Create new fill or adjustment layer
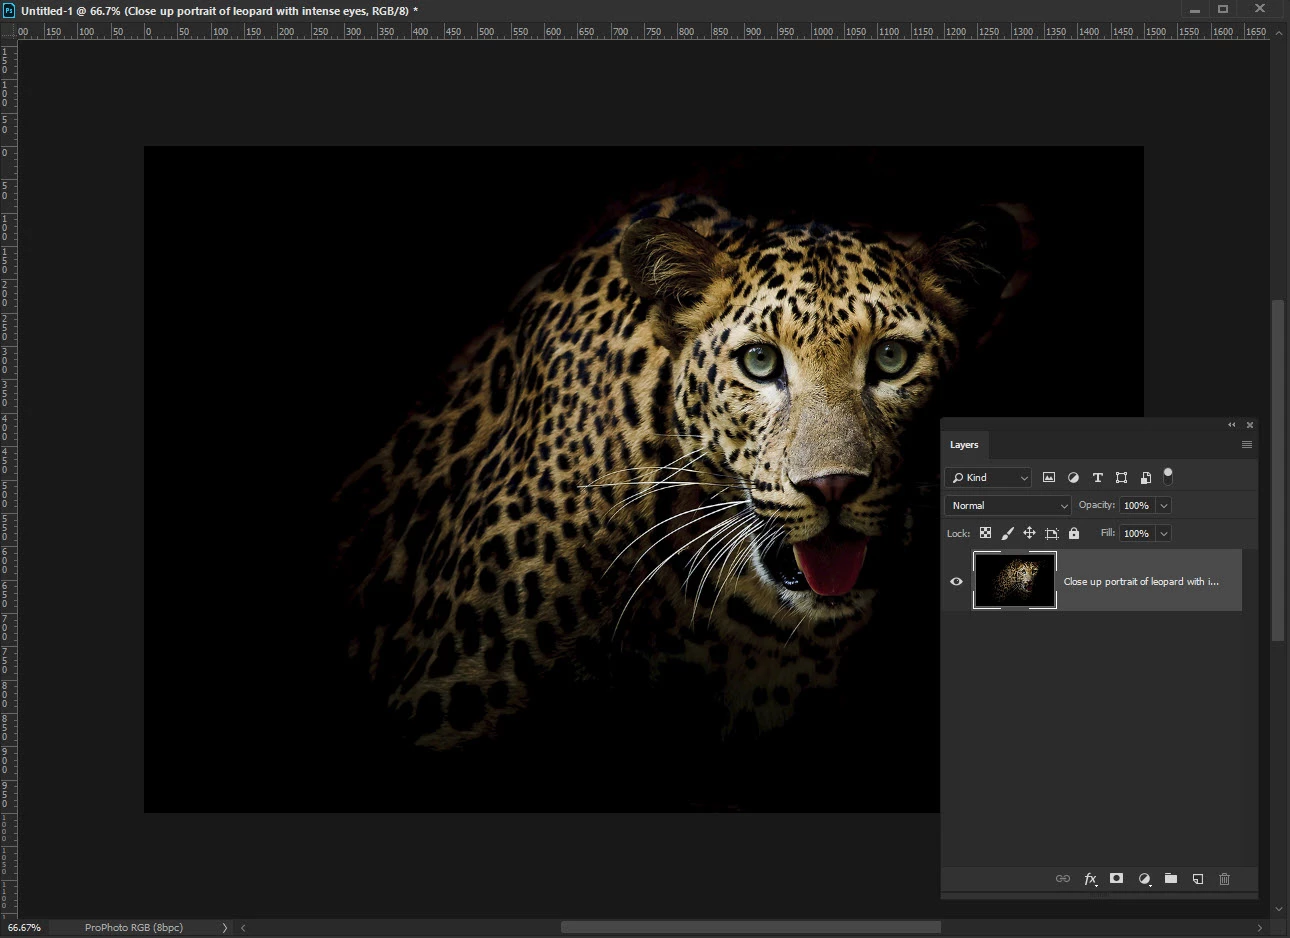1290x938 pixels. 1144,879
